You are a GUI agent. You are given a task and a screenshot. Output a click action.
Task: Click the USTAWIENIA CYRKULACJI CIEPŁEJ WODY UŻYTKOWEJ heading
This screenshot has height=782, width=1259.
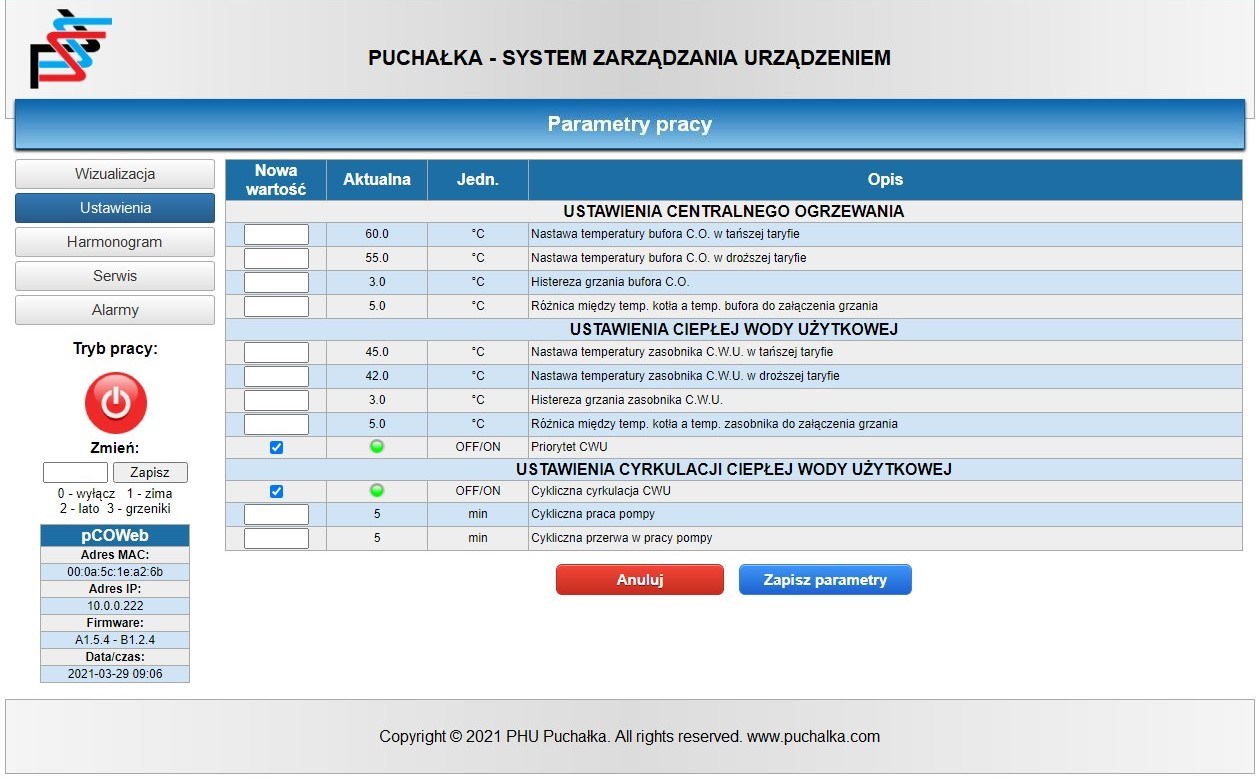(x=734, y=469)
